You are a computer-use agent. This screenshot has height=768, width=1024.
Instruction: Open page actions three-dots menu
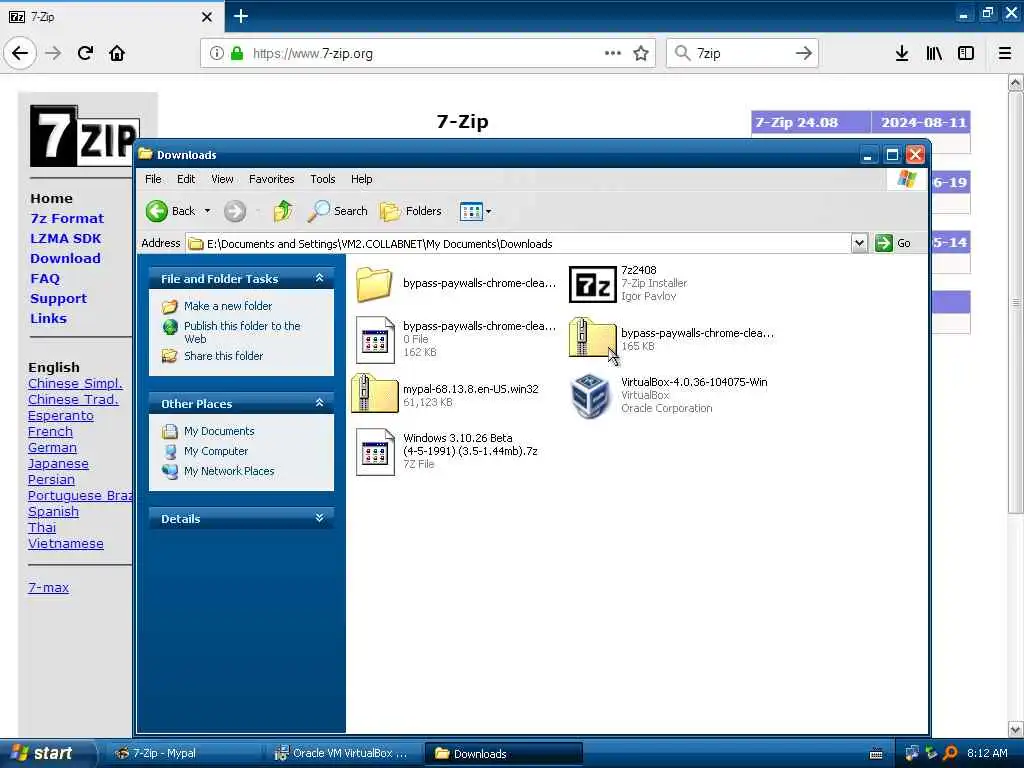tap(613, 53)
